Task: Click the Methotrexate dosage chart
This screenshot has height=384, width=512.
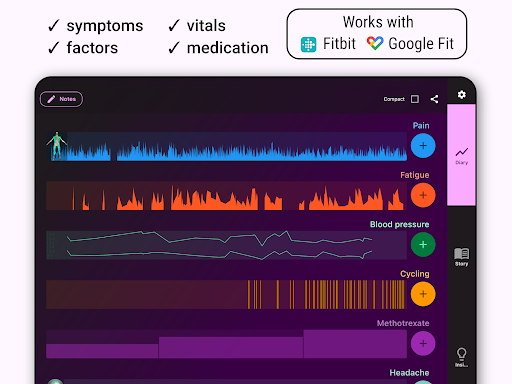Action: pyautogui.click(x=226, y=344)
